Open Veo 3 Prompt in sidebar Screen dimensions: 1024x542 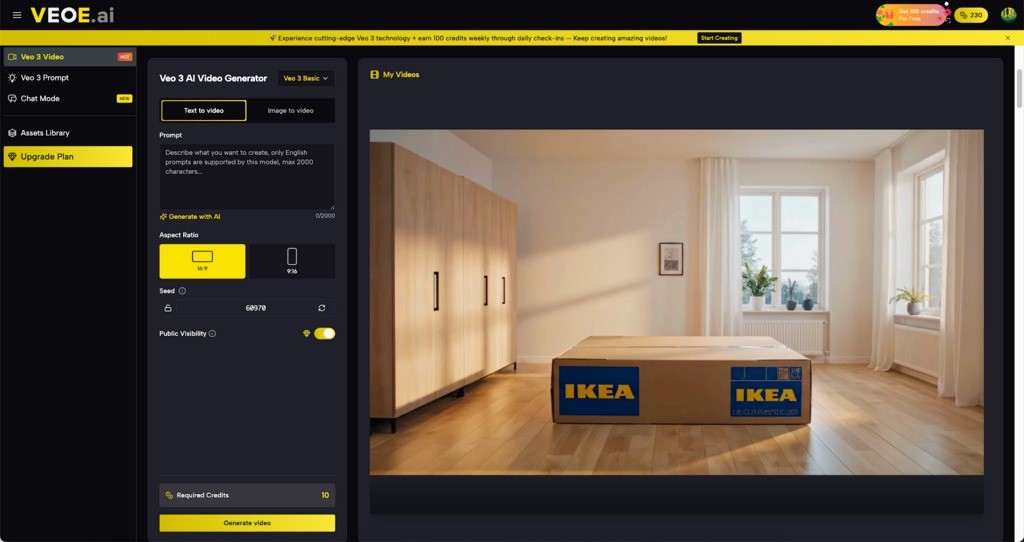click(69, 78)
